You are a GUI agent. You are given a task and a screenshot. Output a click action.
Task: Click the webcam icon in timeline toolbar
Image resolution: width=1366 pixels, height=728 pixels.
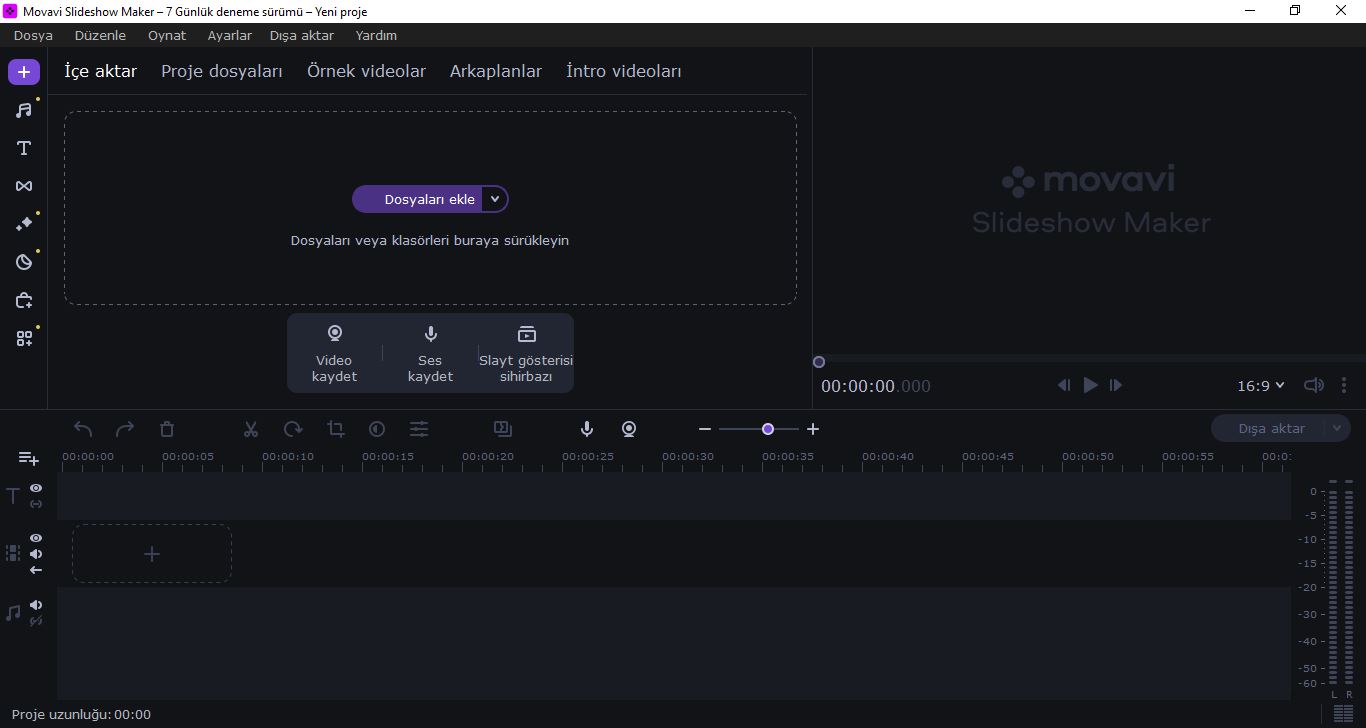[629, 429]
